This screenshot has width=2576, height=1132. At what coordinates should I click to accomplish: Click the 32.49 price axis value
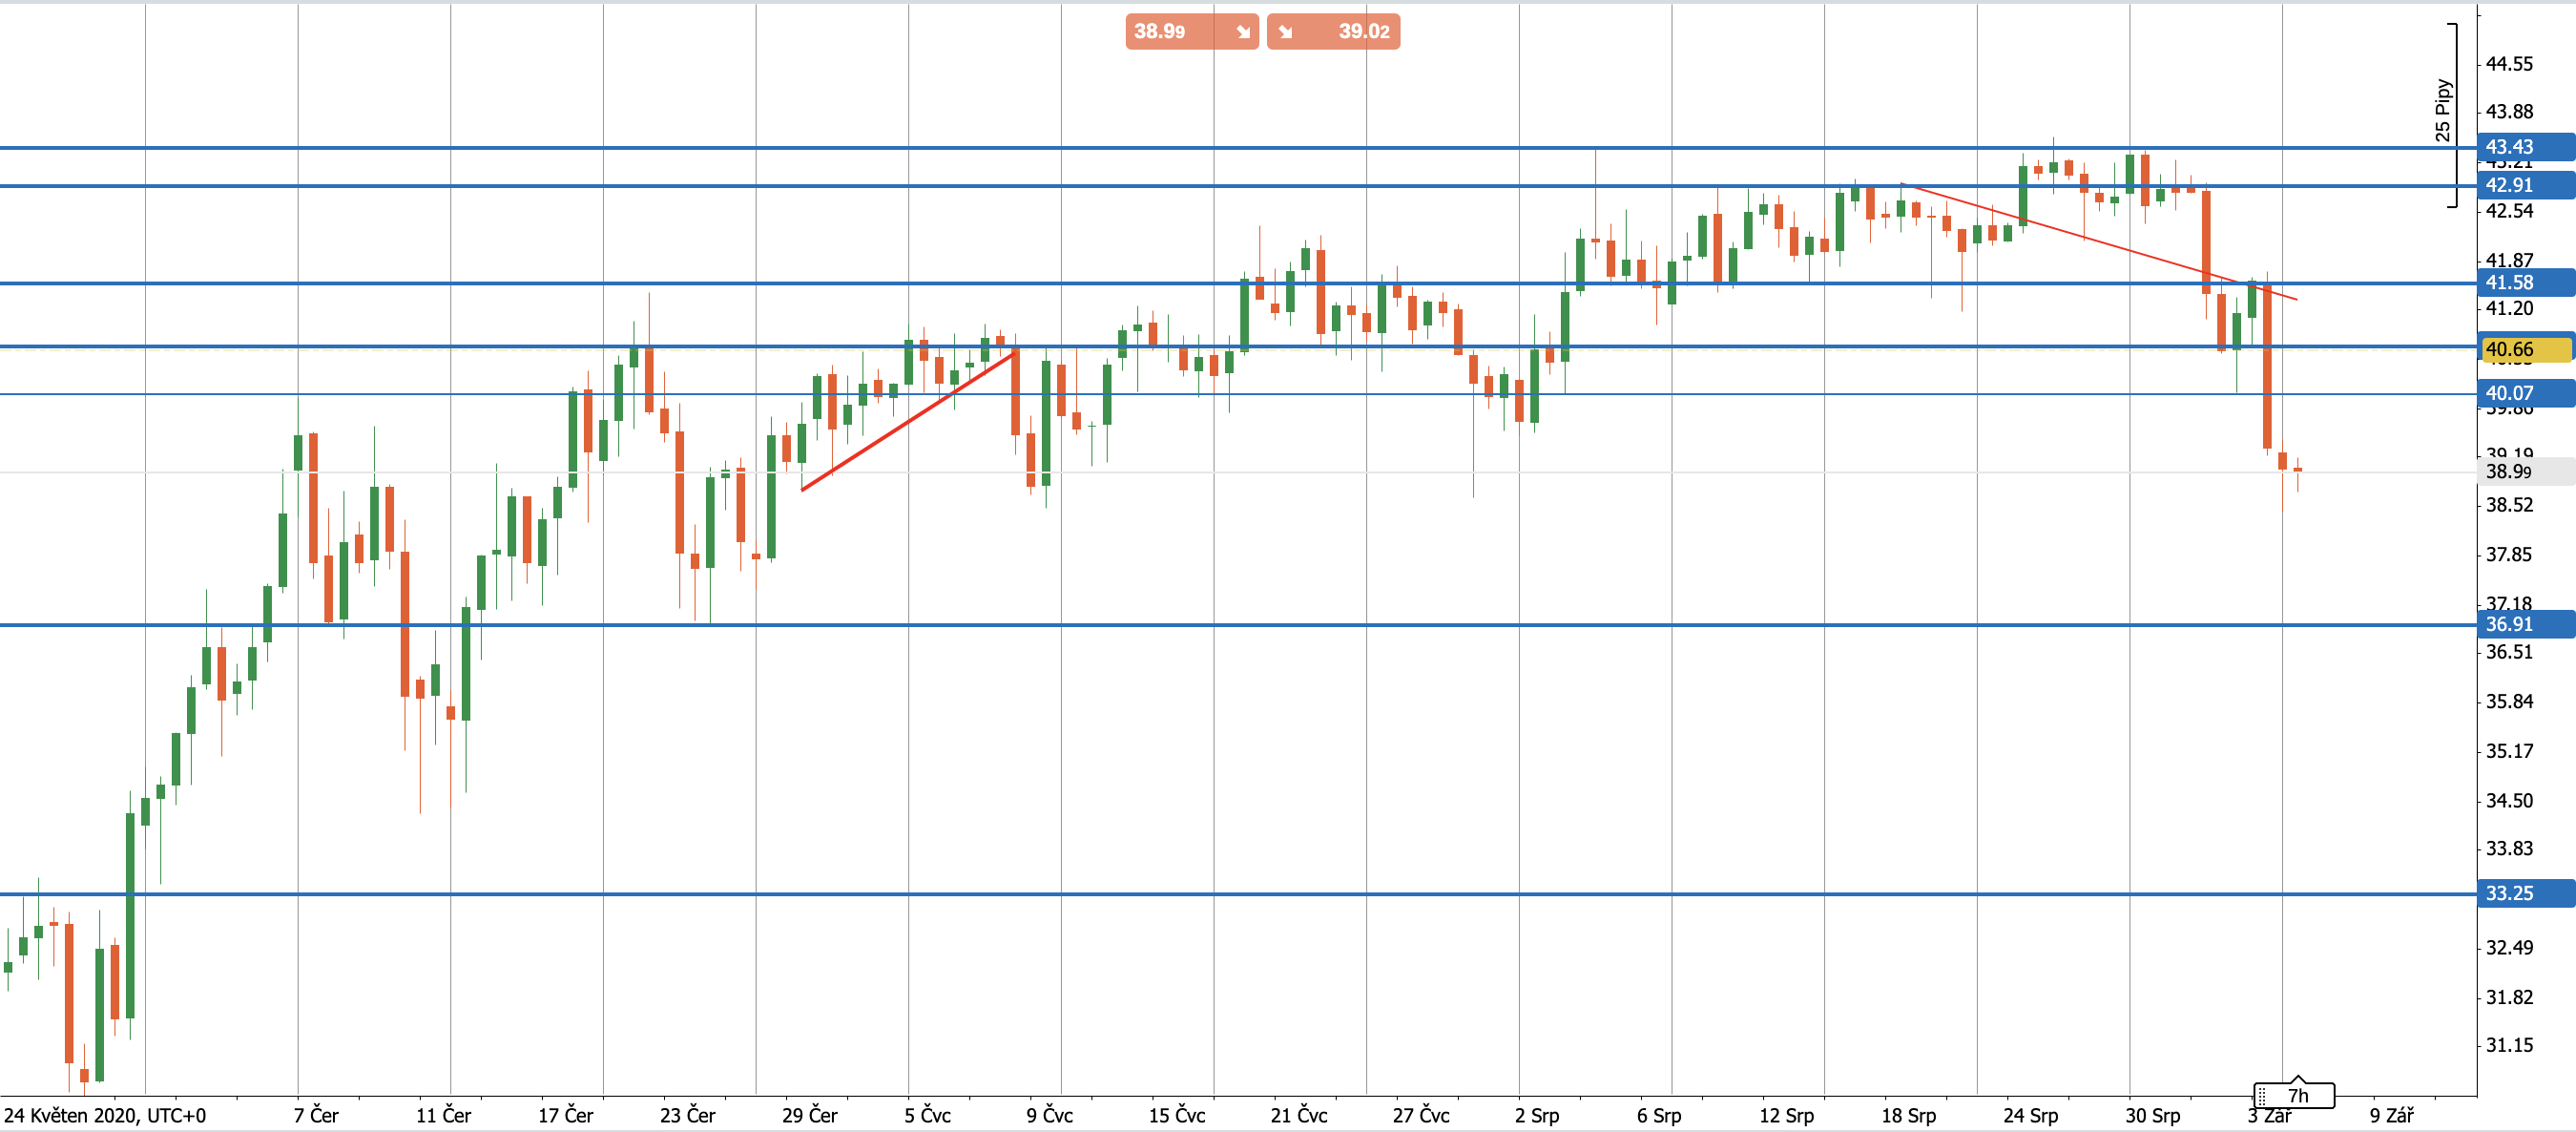point(2509,948)
